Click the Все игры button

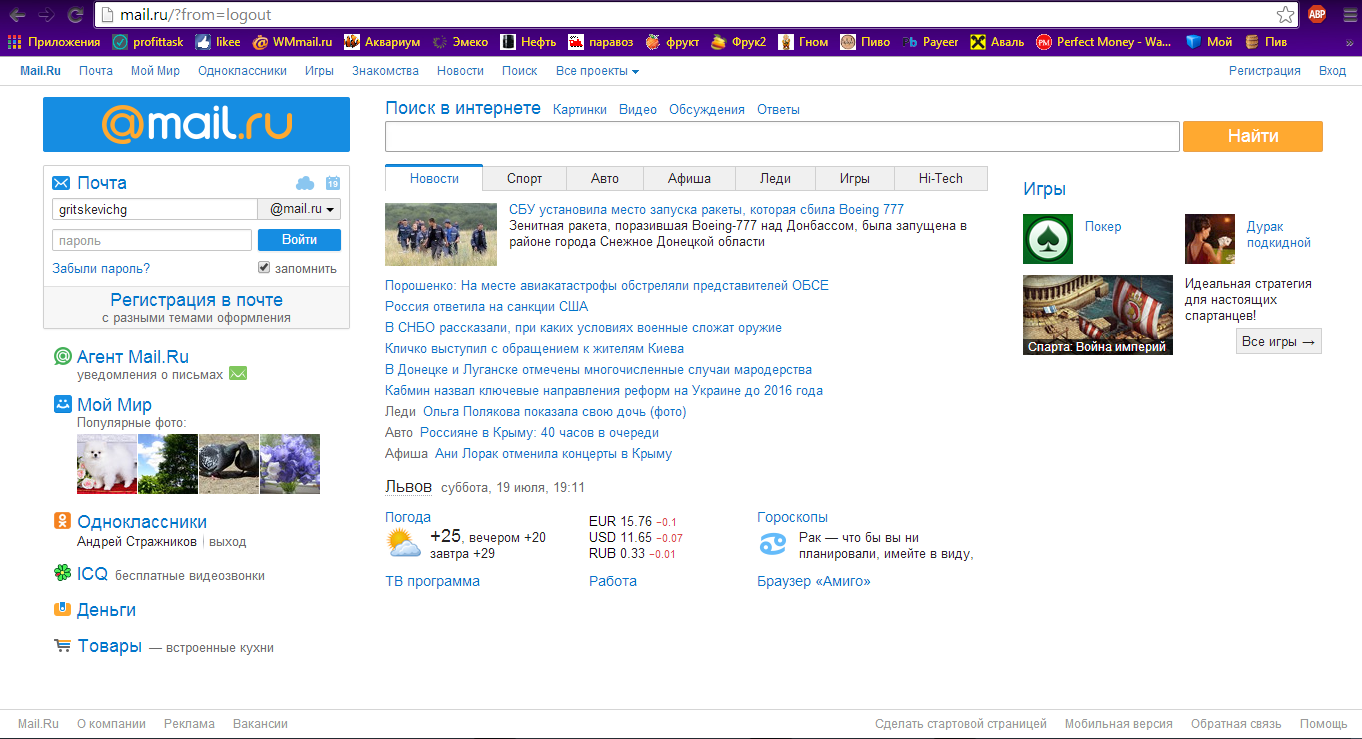pos(1279,342)
